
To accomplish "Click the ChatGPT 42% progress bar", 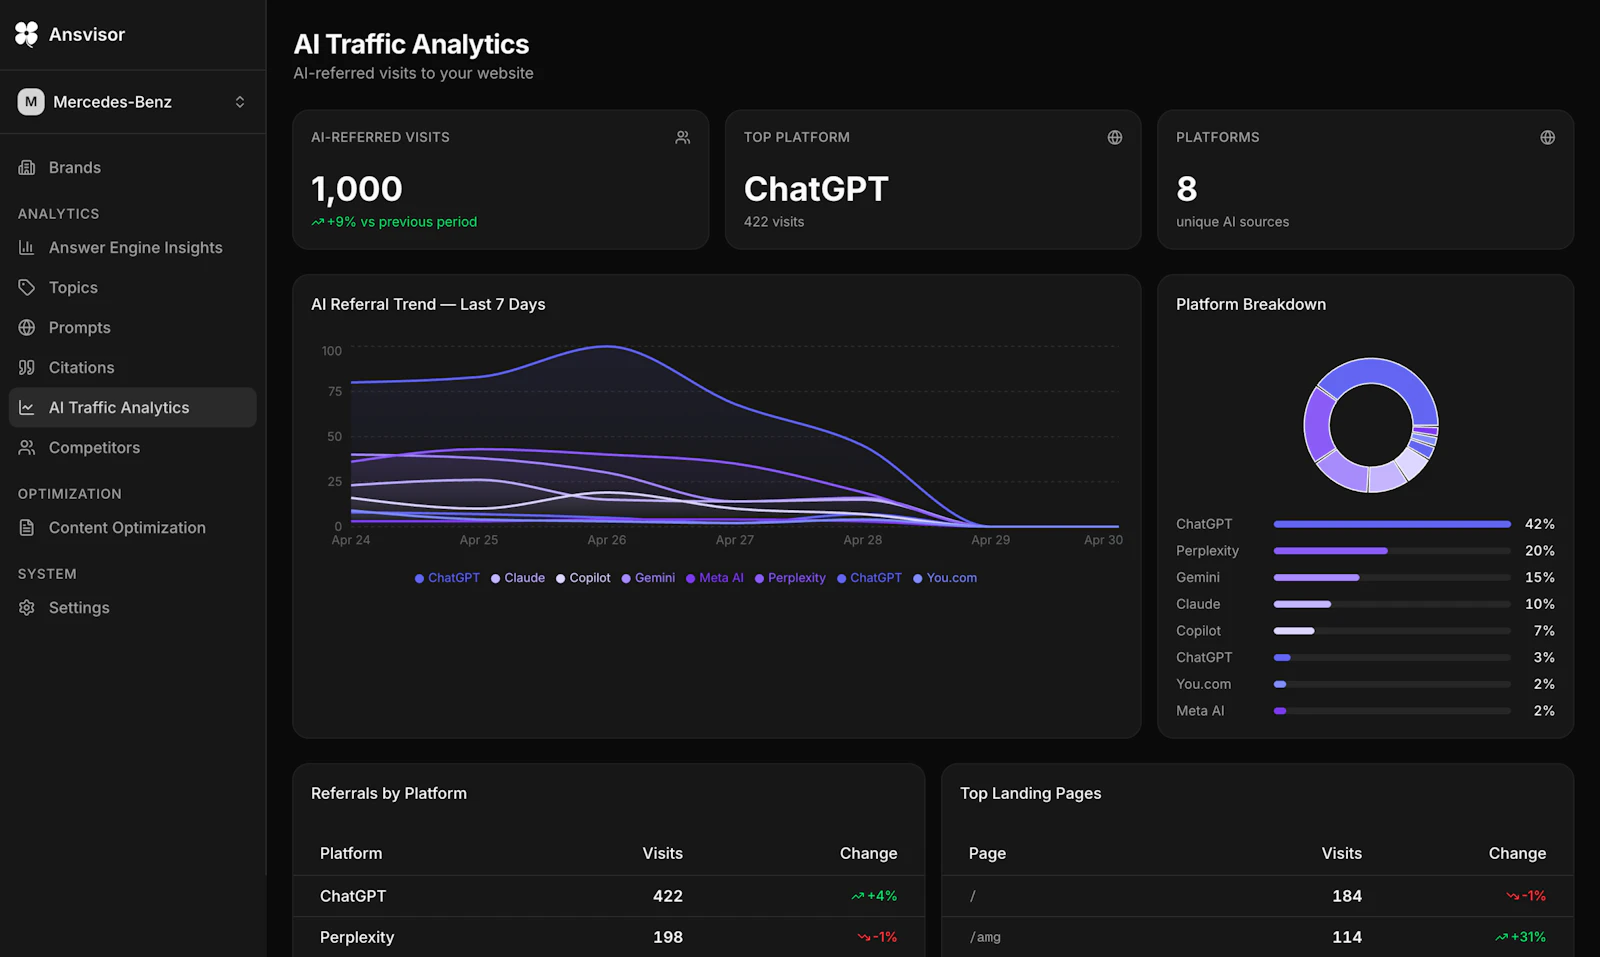I will click(x=1392, y=524).
